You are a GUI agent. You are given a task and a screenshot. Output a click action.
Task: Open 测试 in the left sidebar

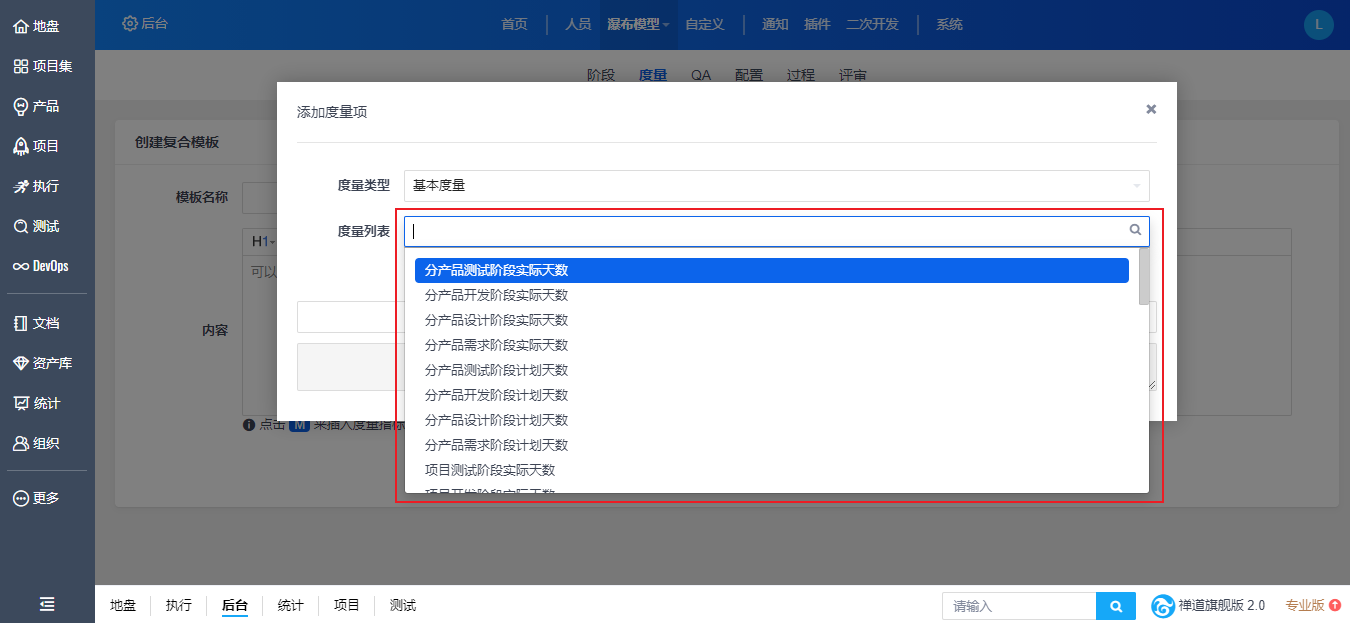36,226
